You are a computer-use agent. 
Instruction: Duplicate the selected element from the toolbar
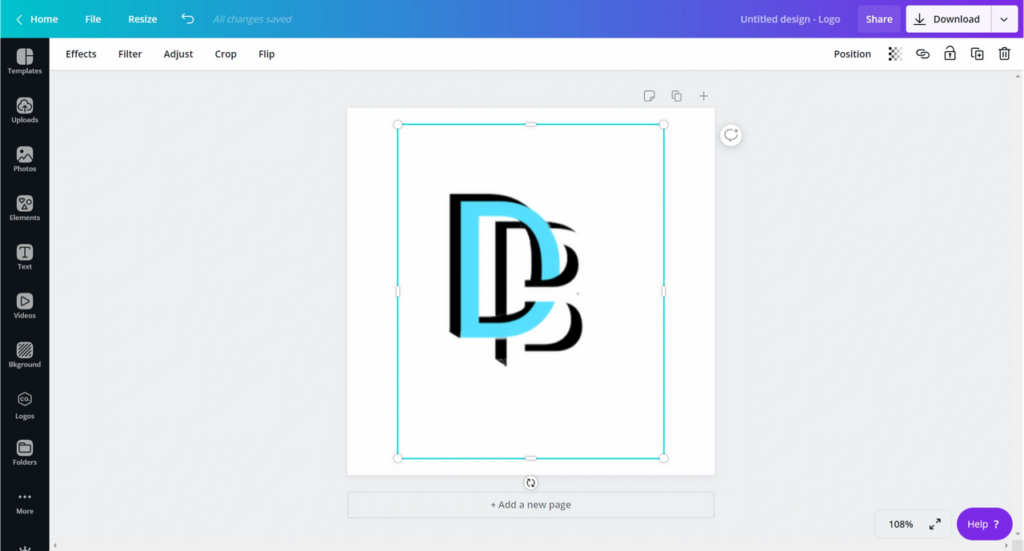click(977, 54)
